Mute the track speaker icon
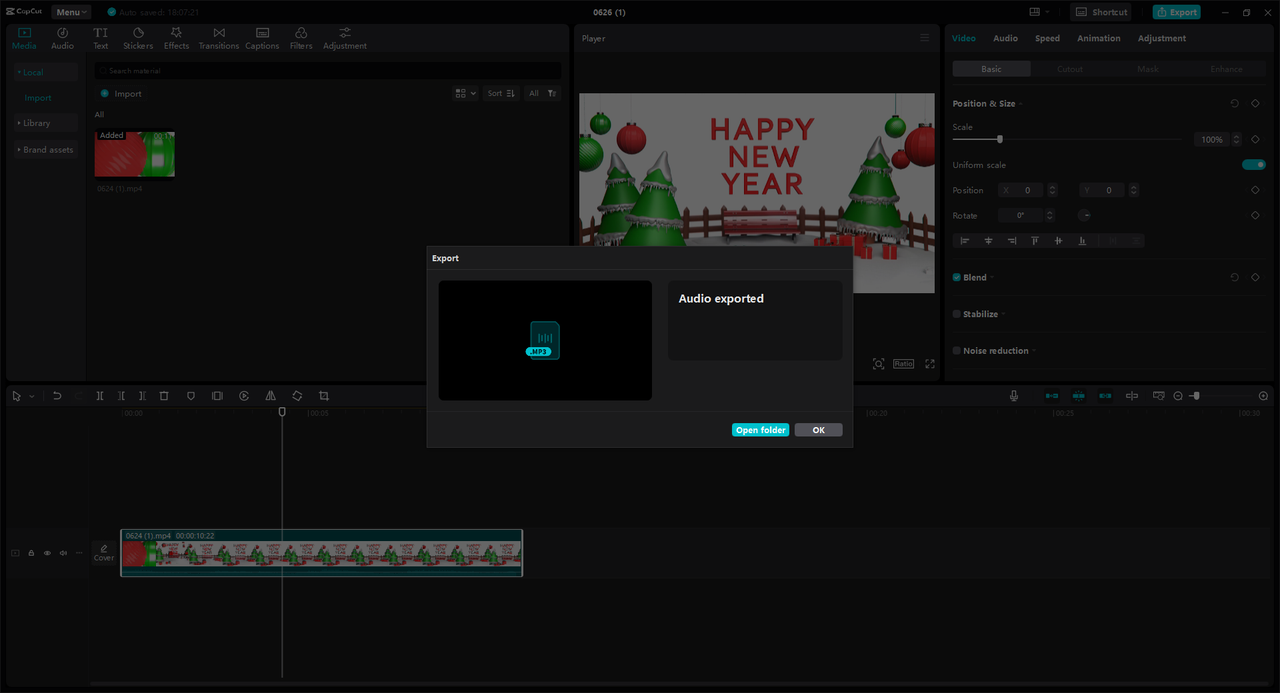Image resolution: width=1280 pixels, height=693 pixels. coord(63,553)
